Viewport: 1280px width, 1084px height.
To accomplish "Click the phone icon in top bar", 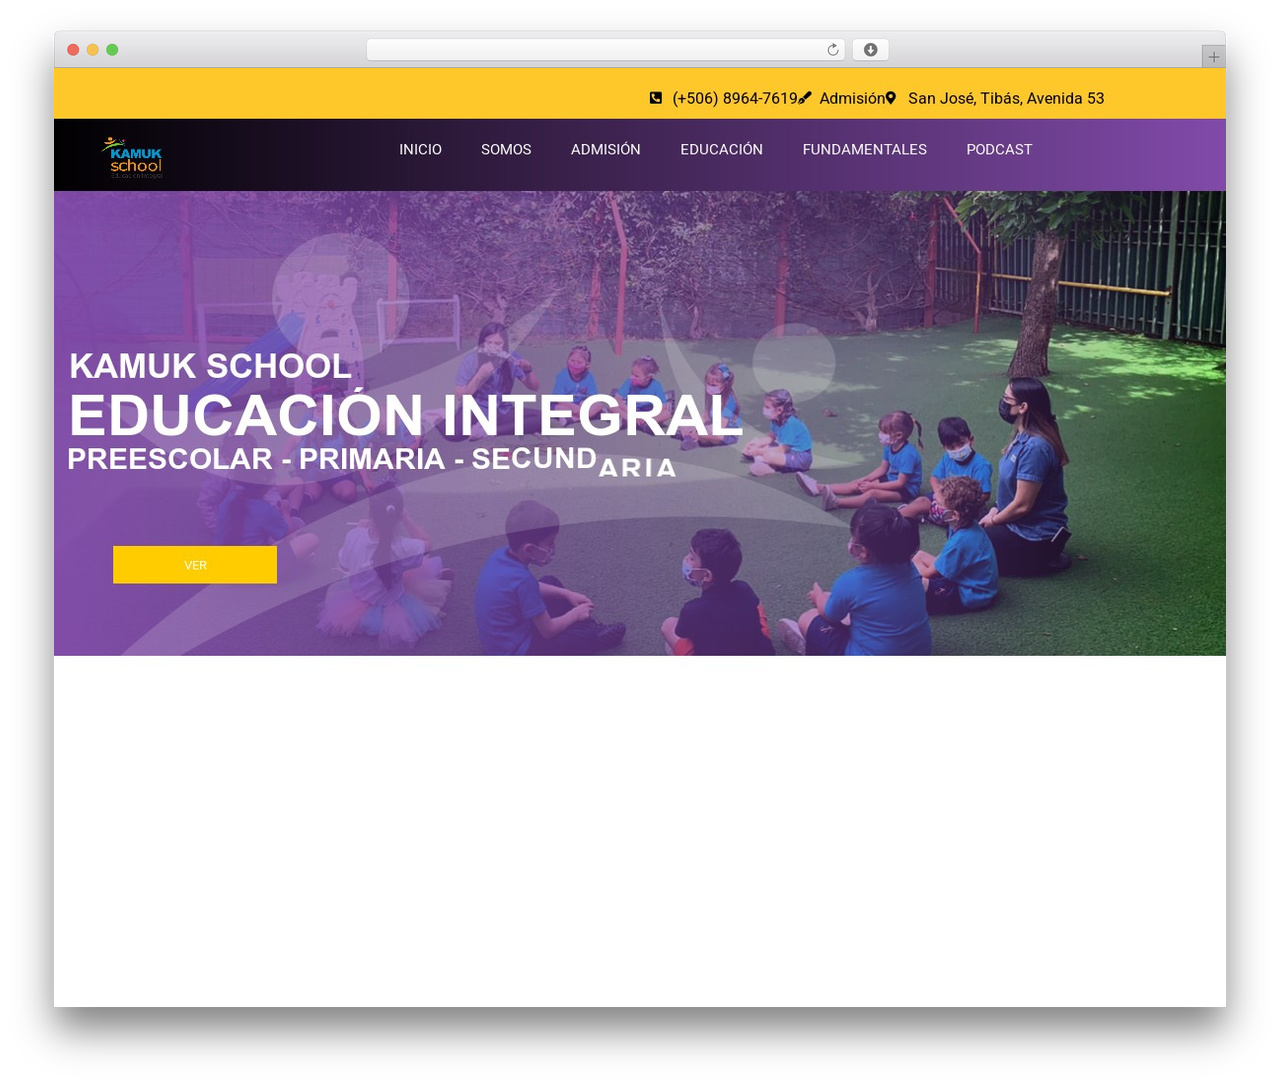I will pyautogui.click(x=656, y=98).
